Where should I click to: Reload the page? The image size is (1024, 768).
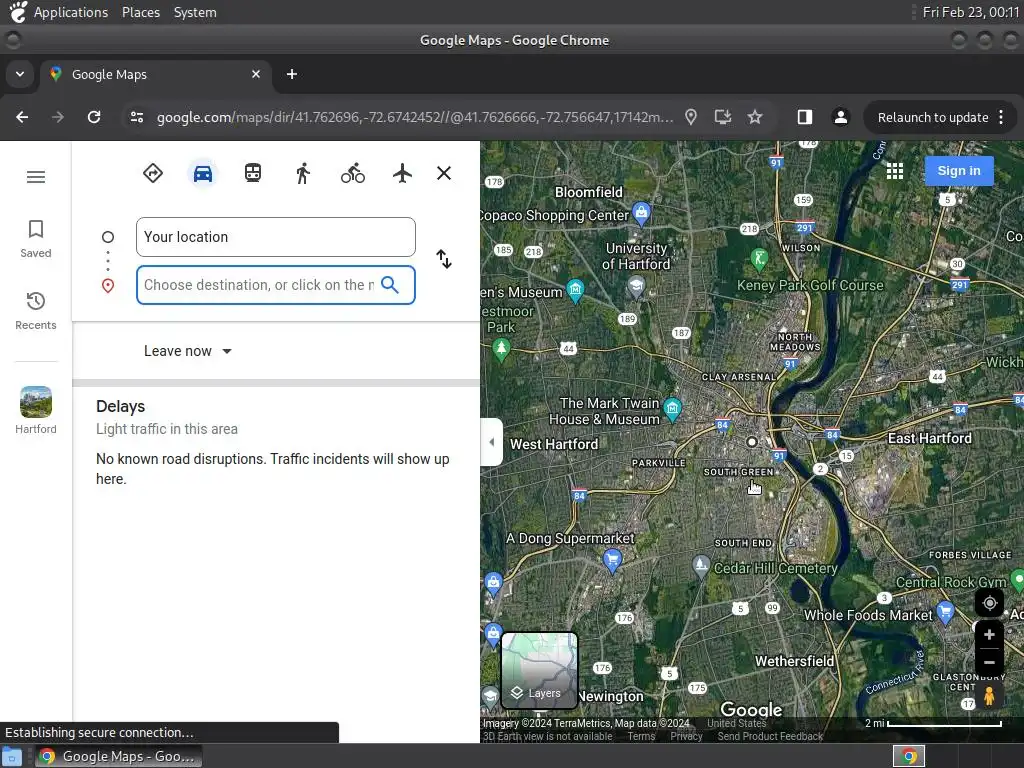coord(94,117)
